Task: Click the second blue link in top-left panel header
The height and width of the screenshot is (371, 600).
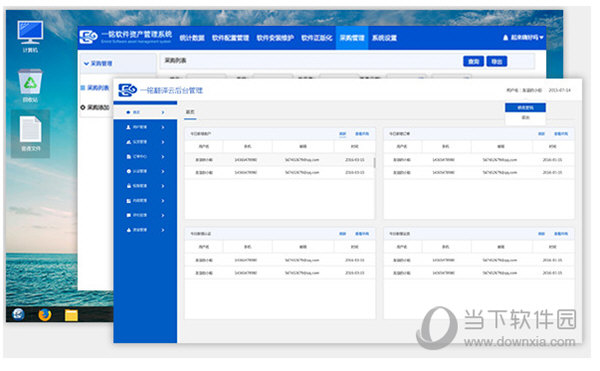Action: click(362, 134)
